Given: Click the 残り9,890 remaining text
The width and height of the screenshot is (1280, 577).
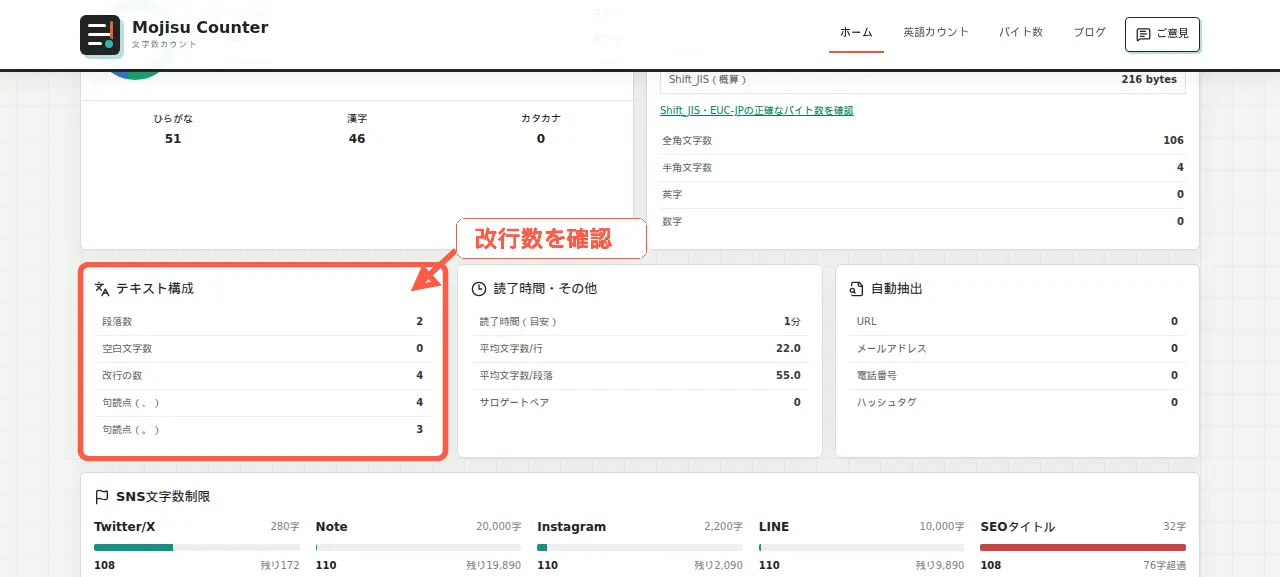Looking at the screenshot, I should (940, 566).
